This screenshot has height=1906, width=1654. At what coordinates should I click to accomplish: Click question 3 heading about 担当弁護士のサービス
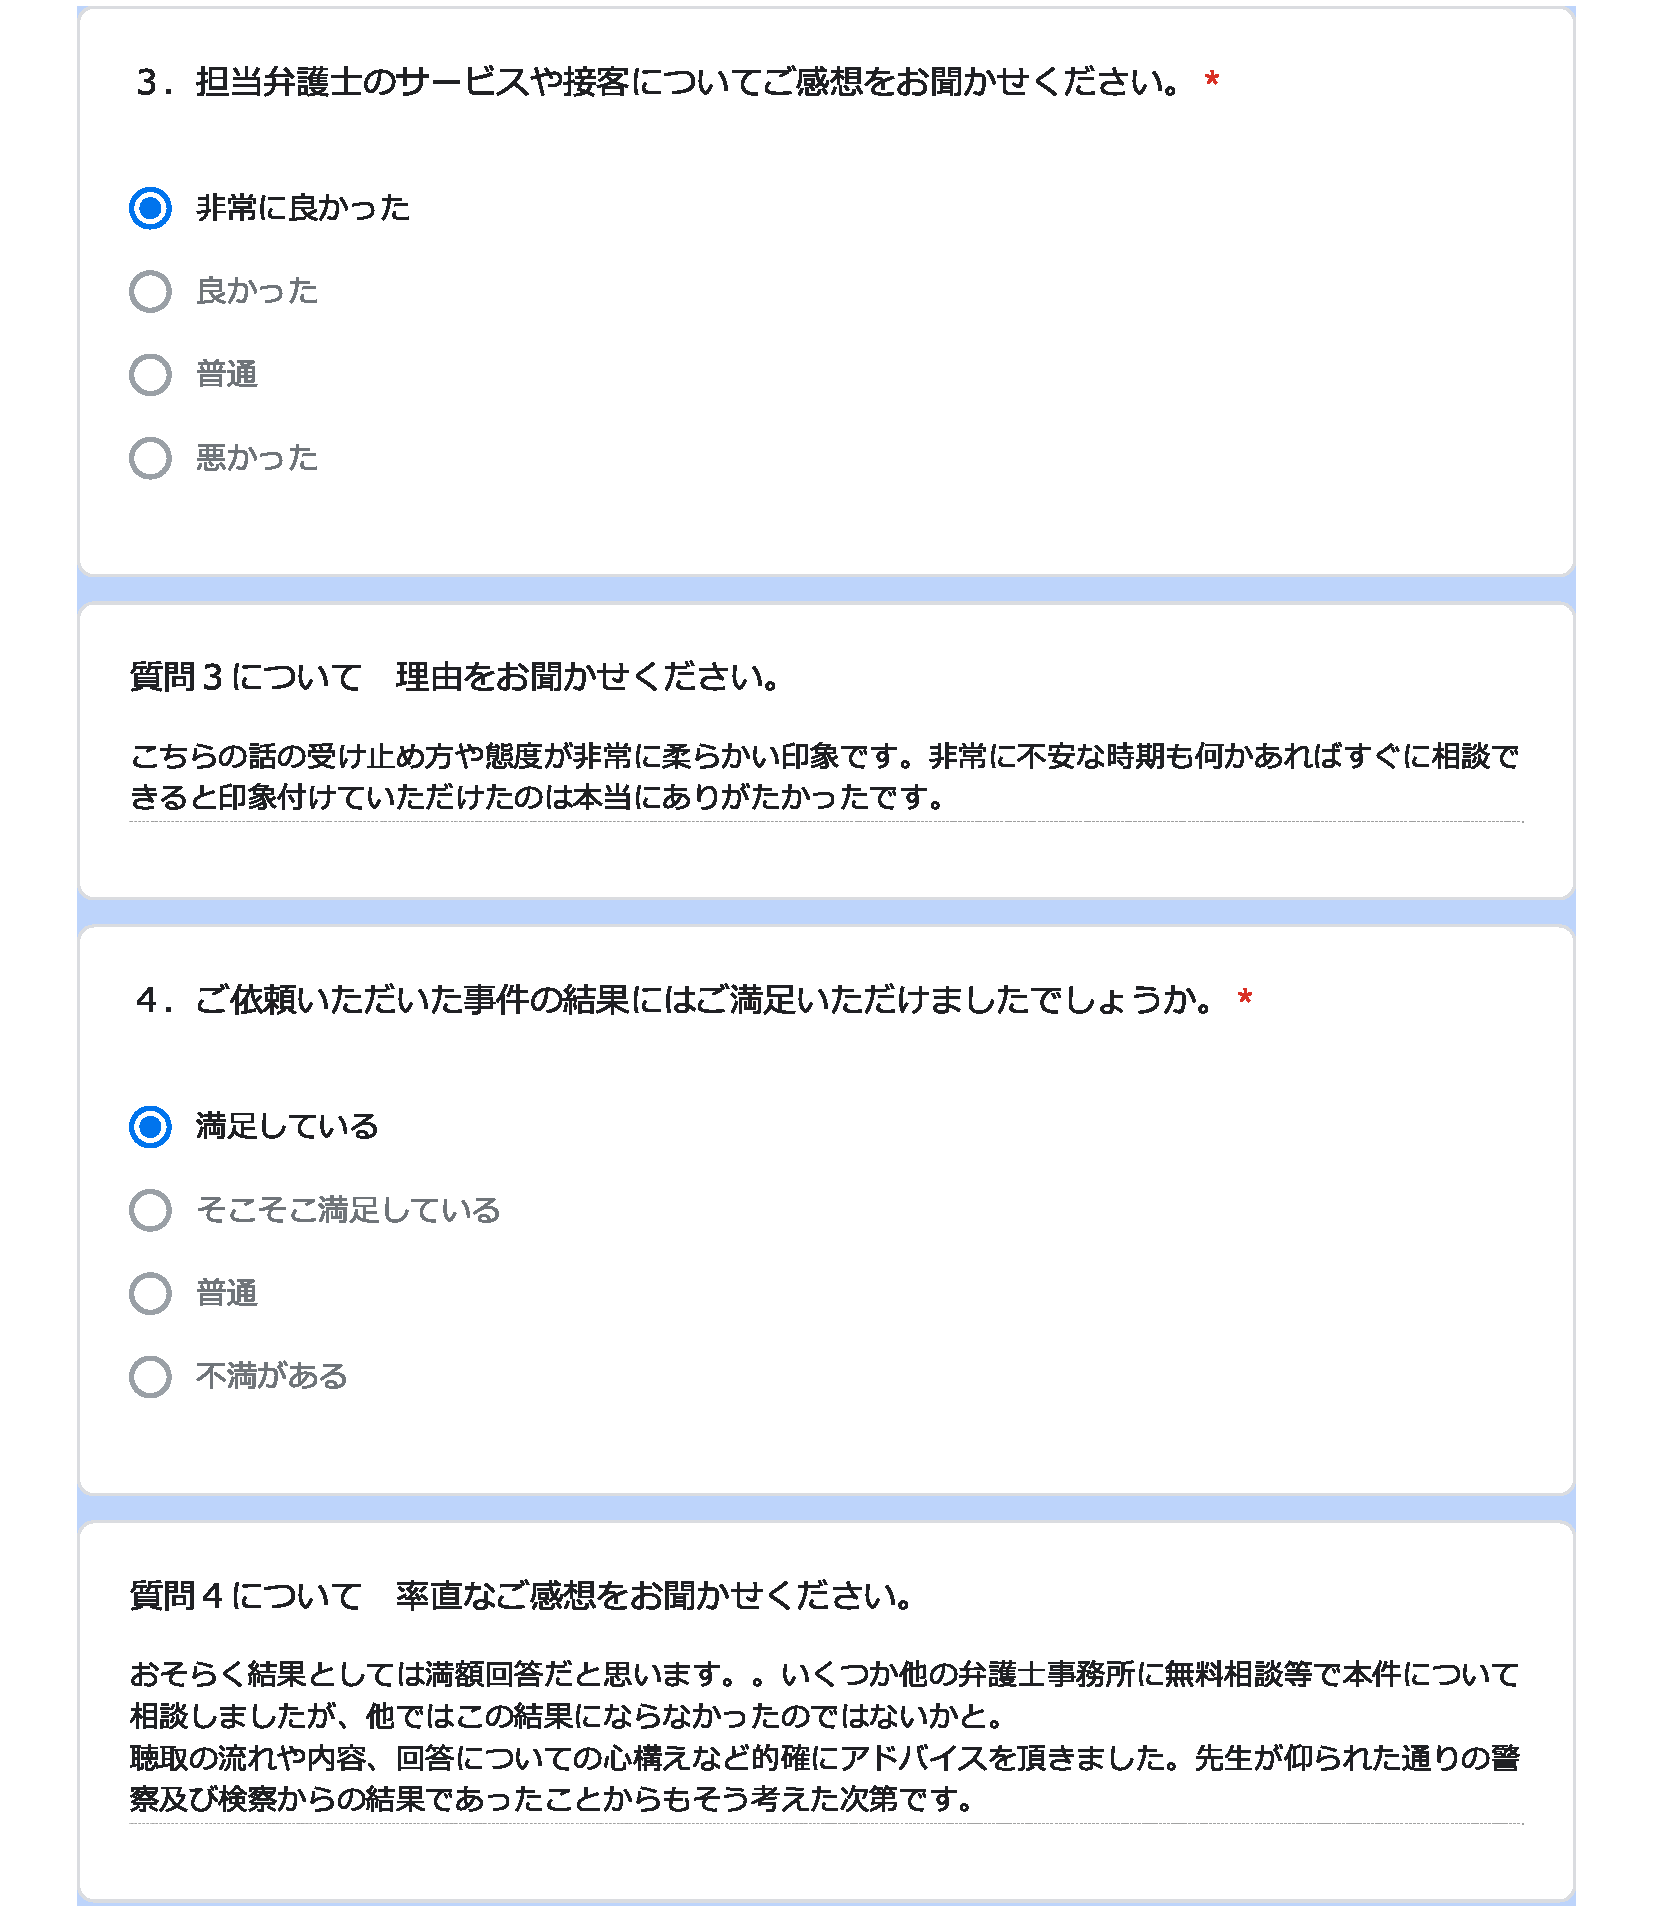coord(660,81)
